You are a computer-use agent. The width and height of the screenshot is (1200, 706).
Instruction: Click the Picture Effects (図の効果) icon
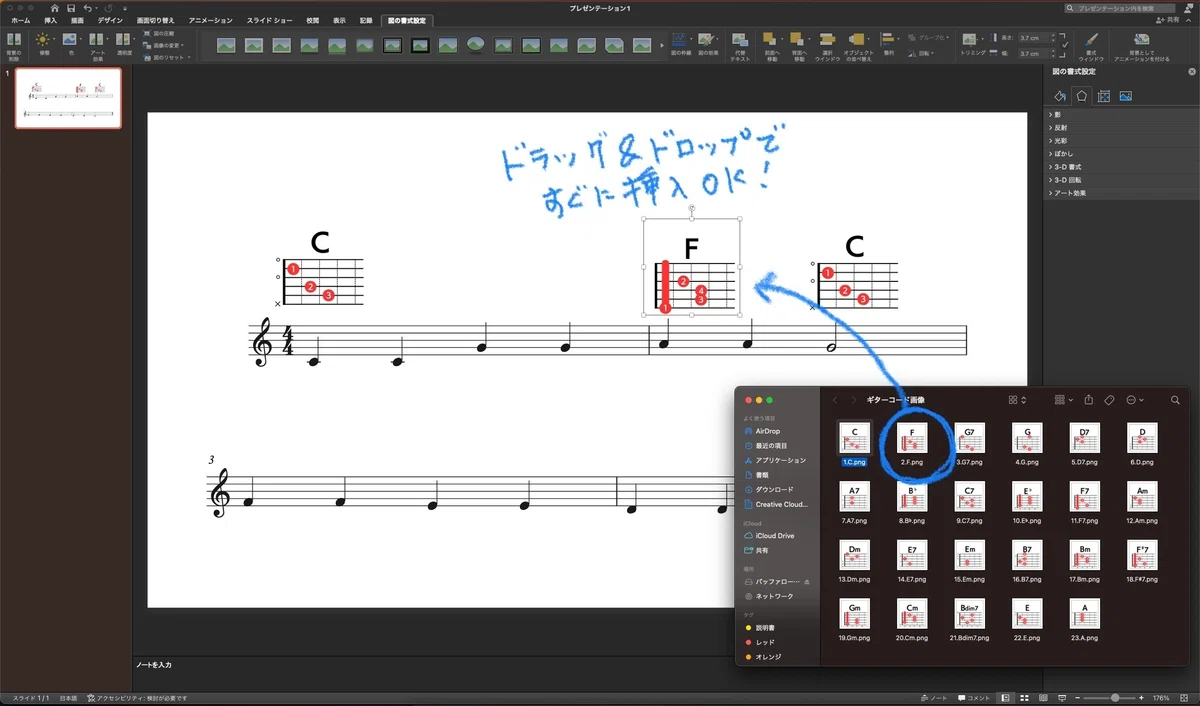(x=708, y=40)
